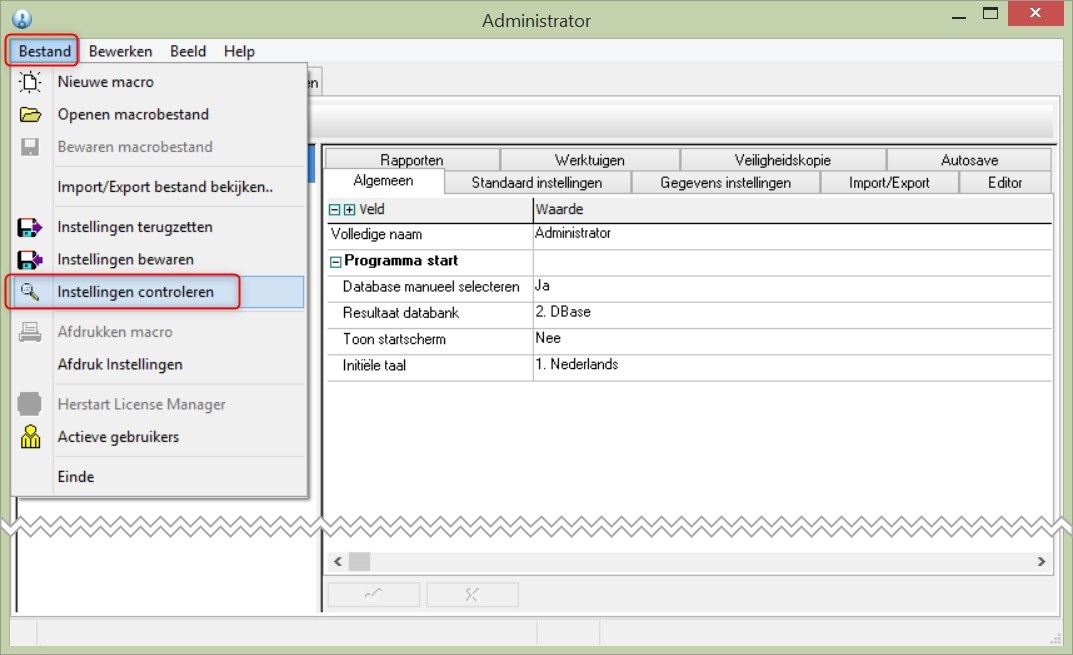Choose Einde to exit
This screenshot has height=655, width=1073.
coord(76,476)
